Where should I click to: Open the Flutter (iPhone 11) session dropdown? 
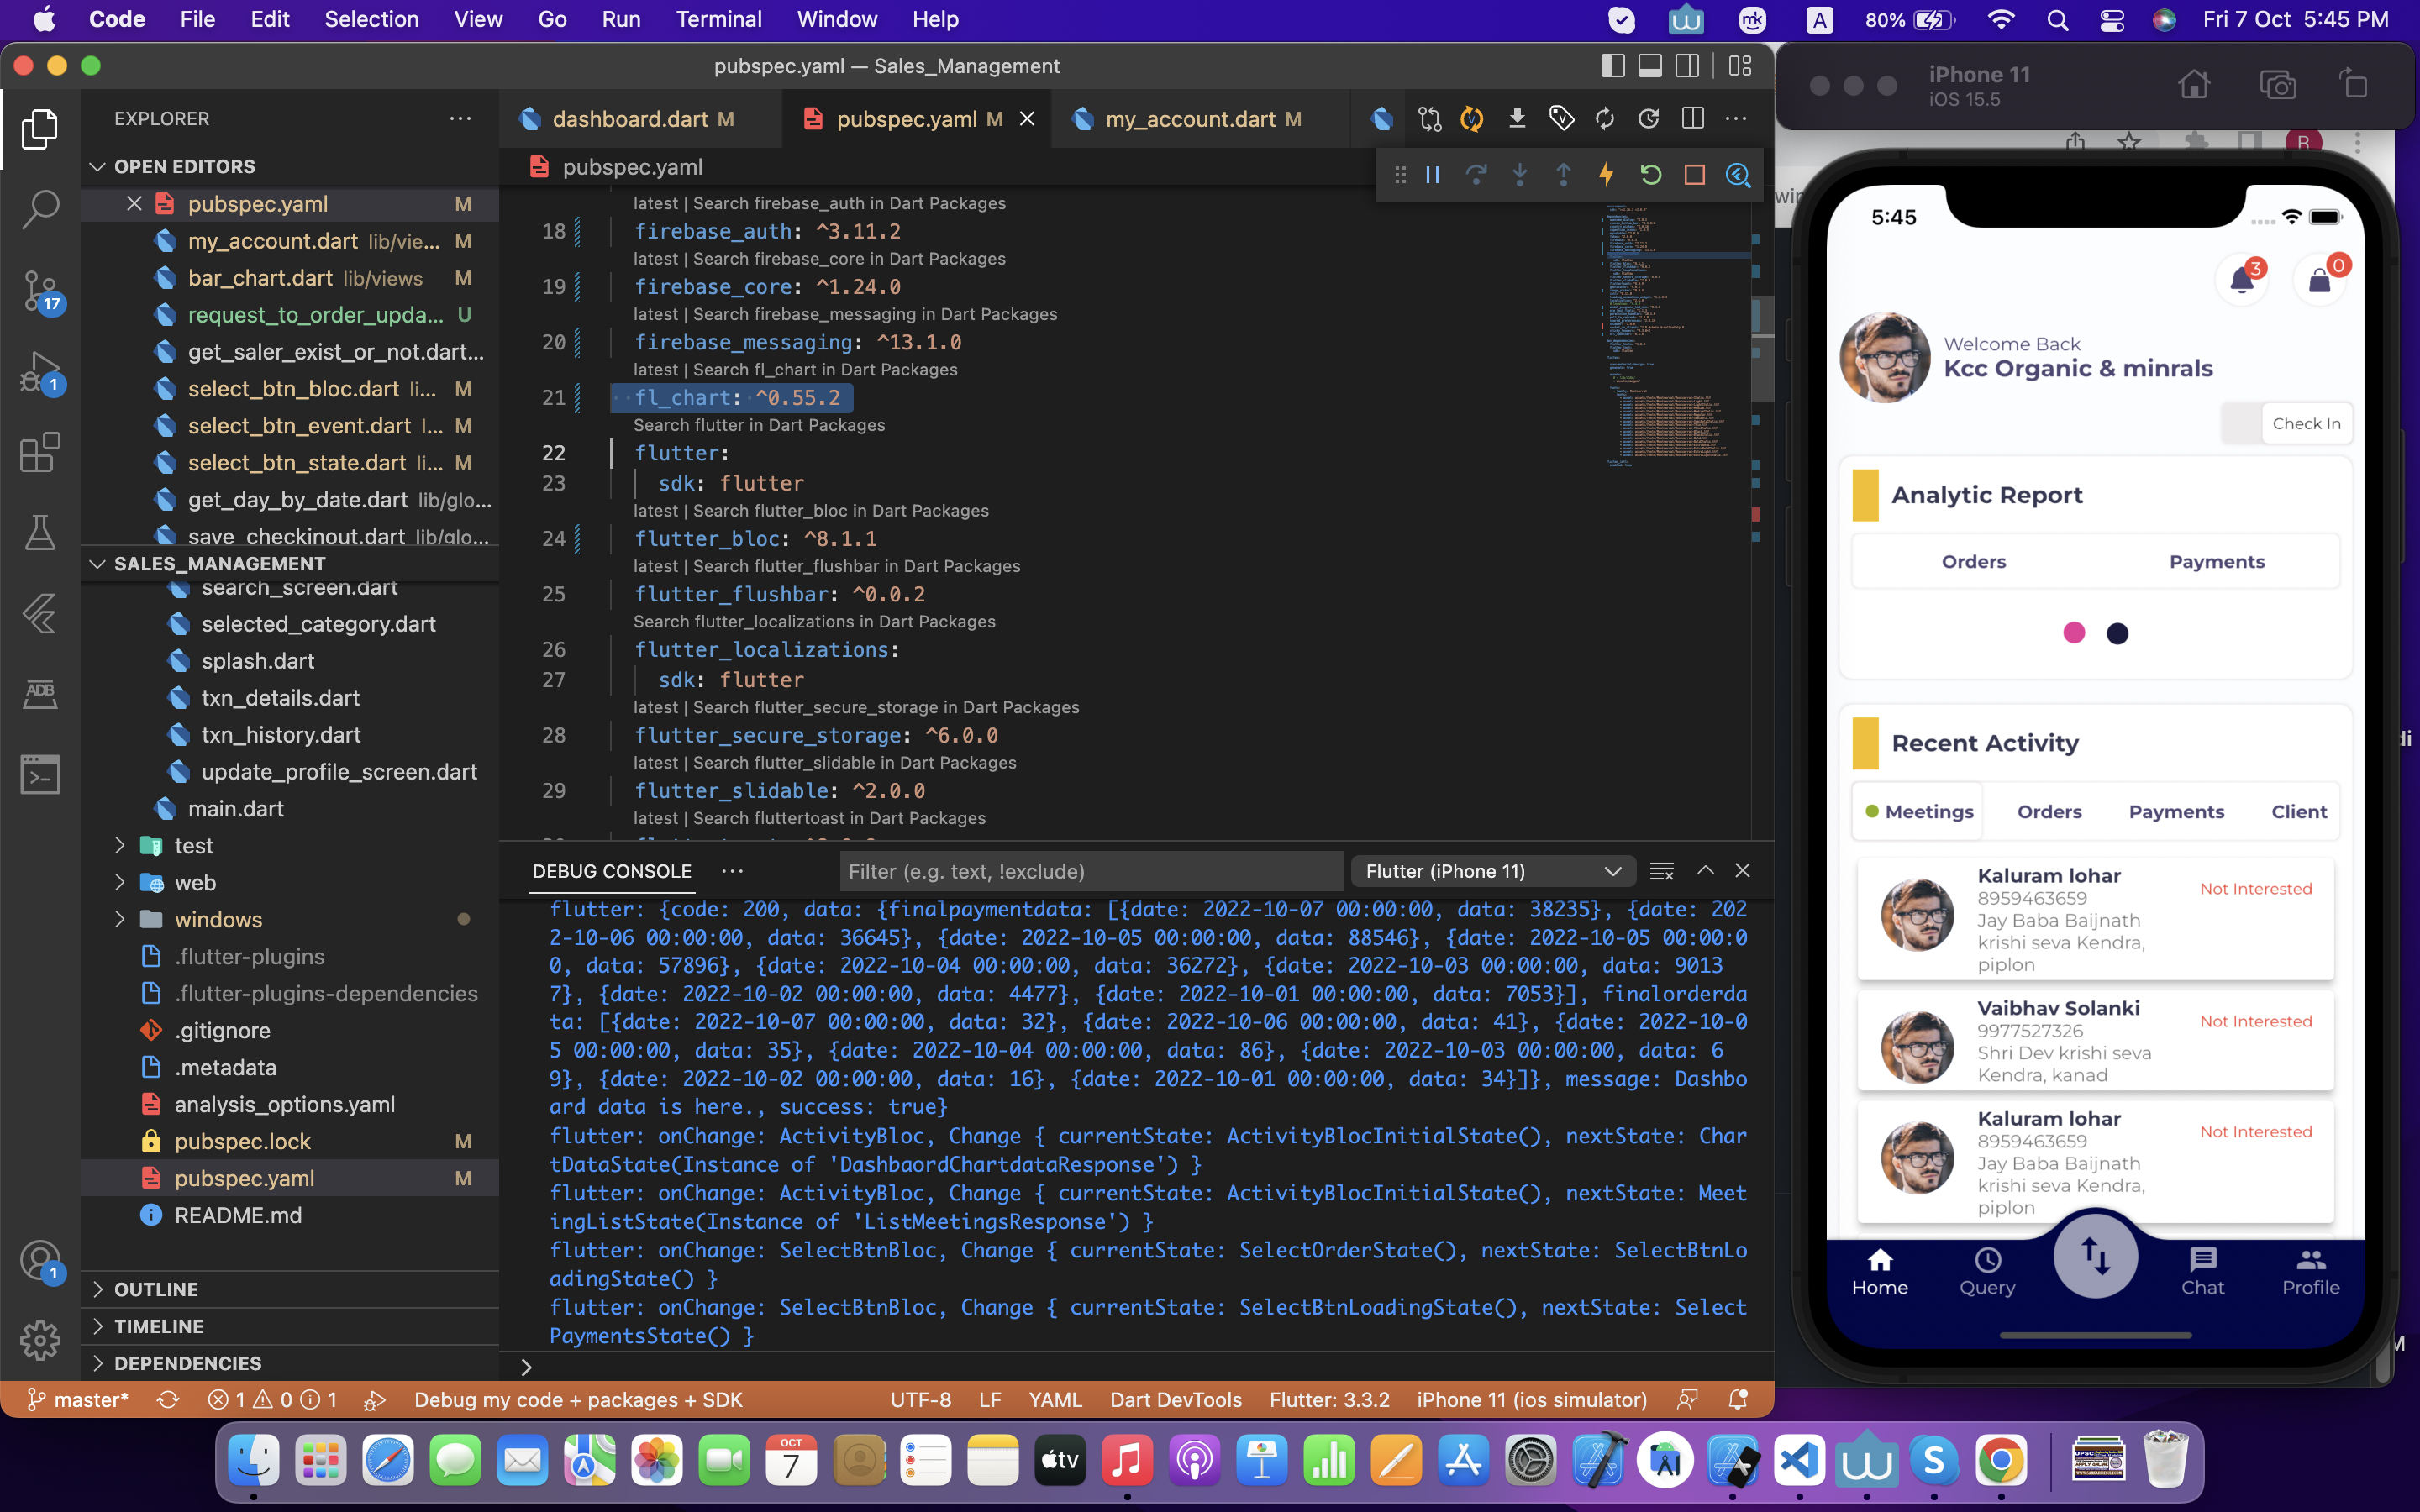(1493, 871)
